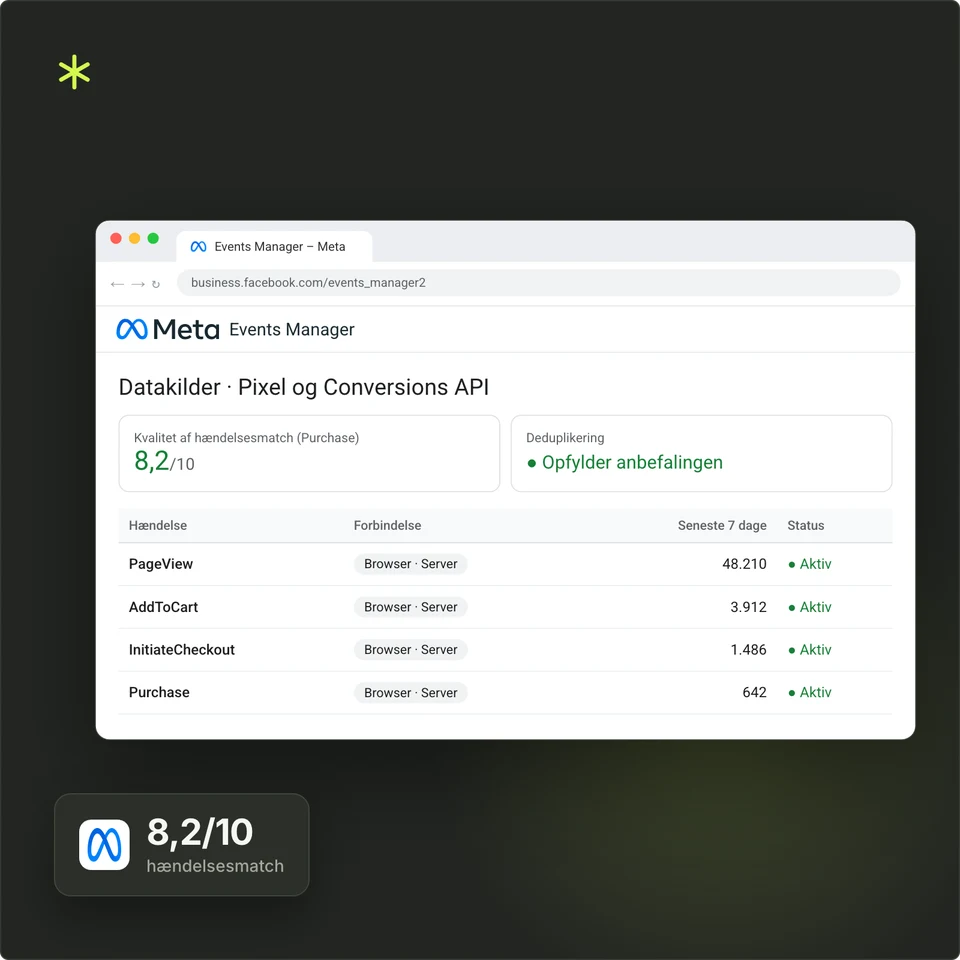Click the 8,2/10 score value
This screenshot has width=960, height=960.
[x=164, y=462]
